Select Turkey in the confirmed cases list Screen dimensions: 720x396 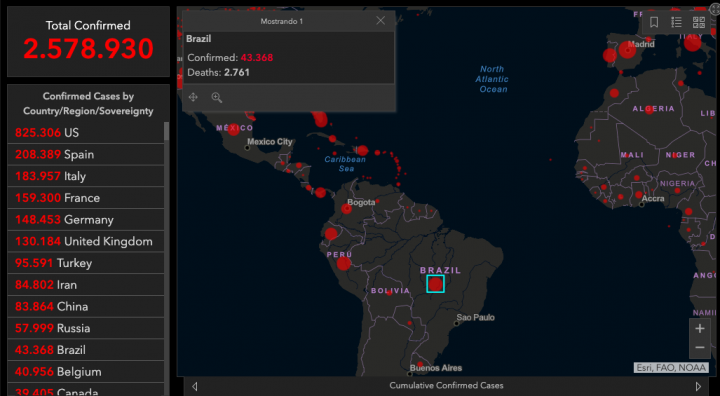86,263
